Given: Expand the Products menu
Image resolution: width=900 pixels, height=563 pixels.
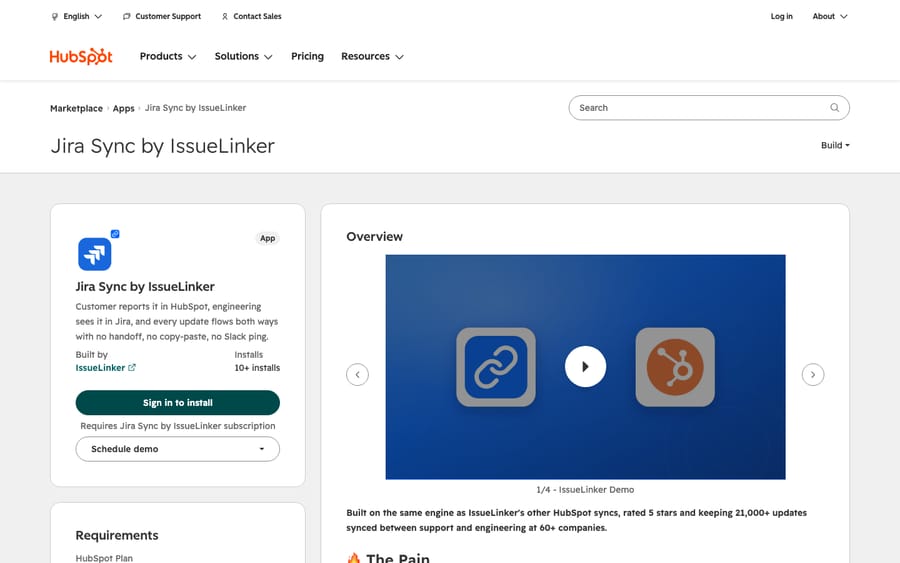Looking at the screenshot, I should [x=168, y=56].
